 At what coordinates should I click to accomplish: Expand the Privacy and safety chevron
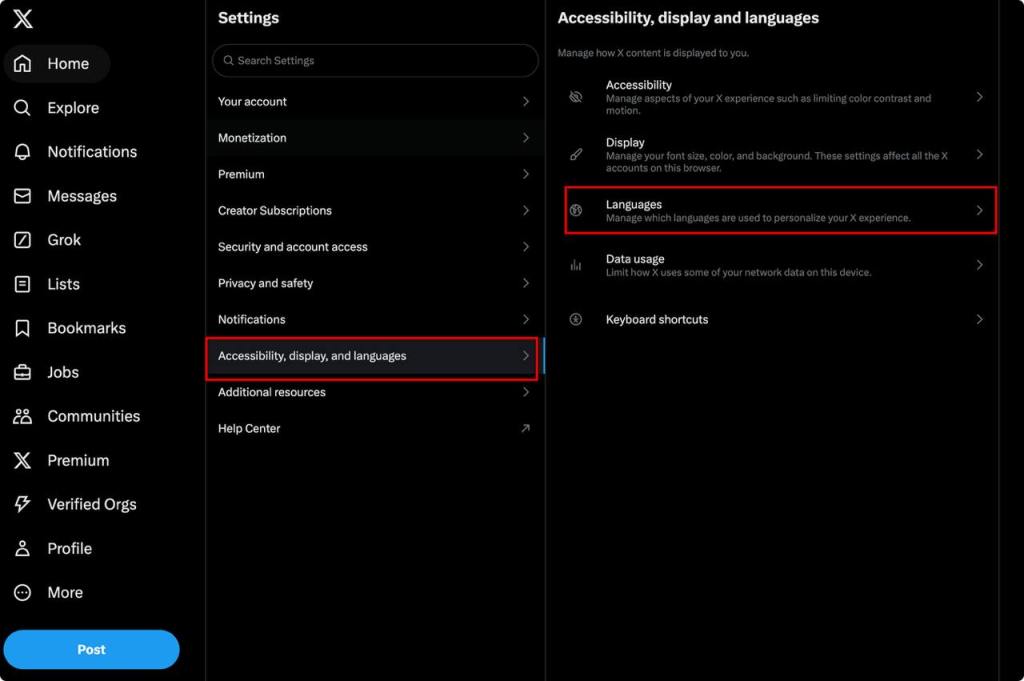pos(526,283)
